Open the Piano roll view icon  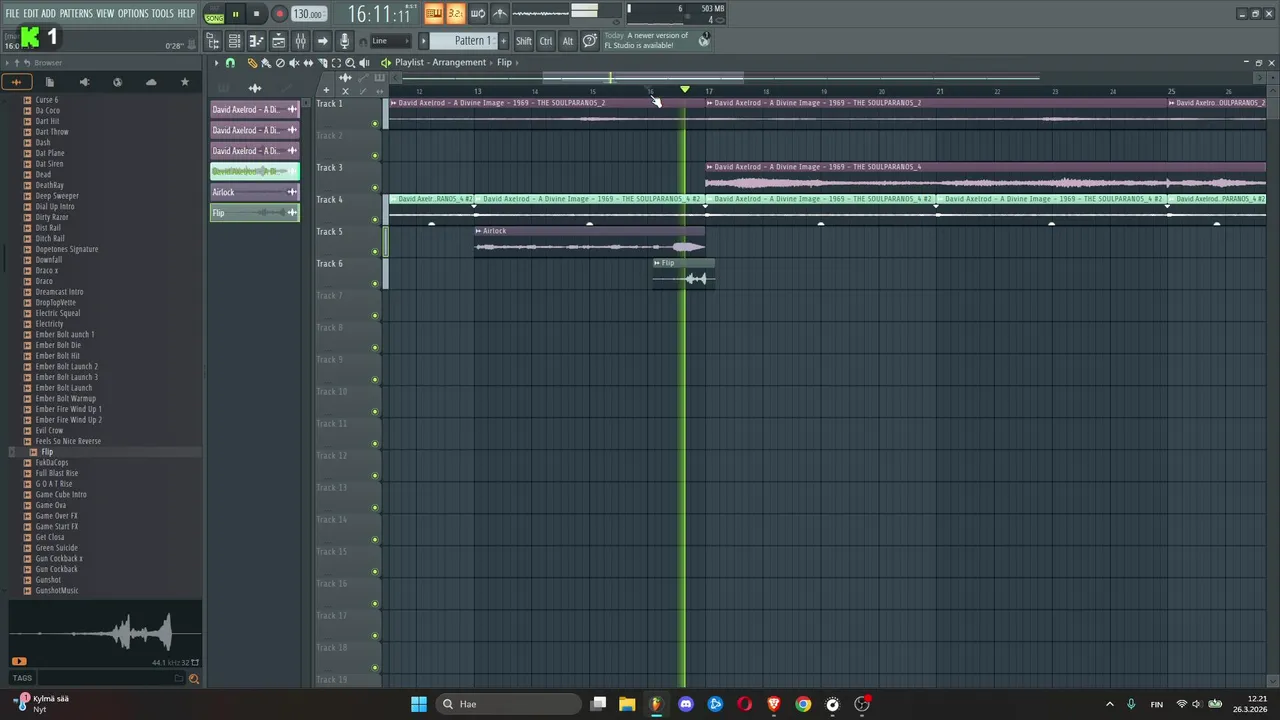pyautogui.click(x=257, y=41)
